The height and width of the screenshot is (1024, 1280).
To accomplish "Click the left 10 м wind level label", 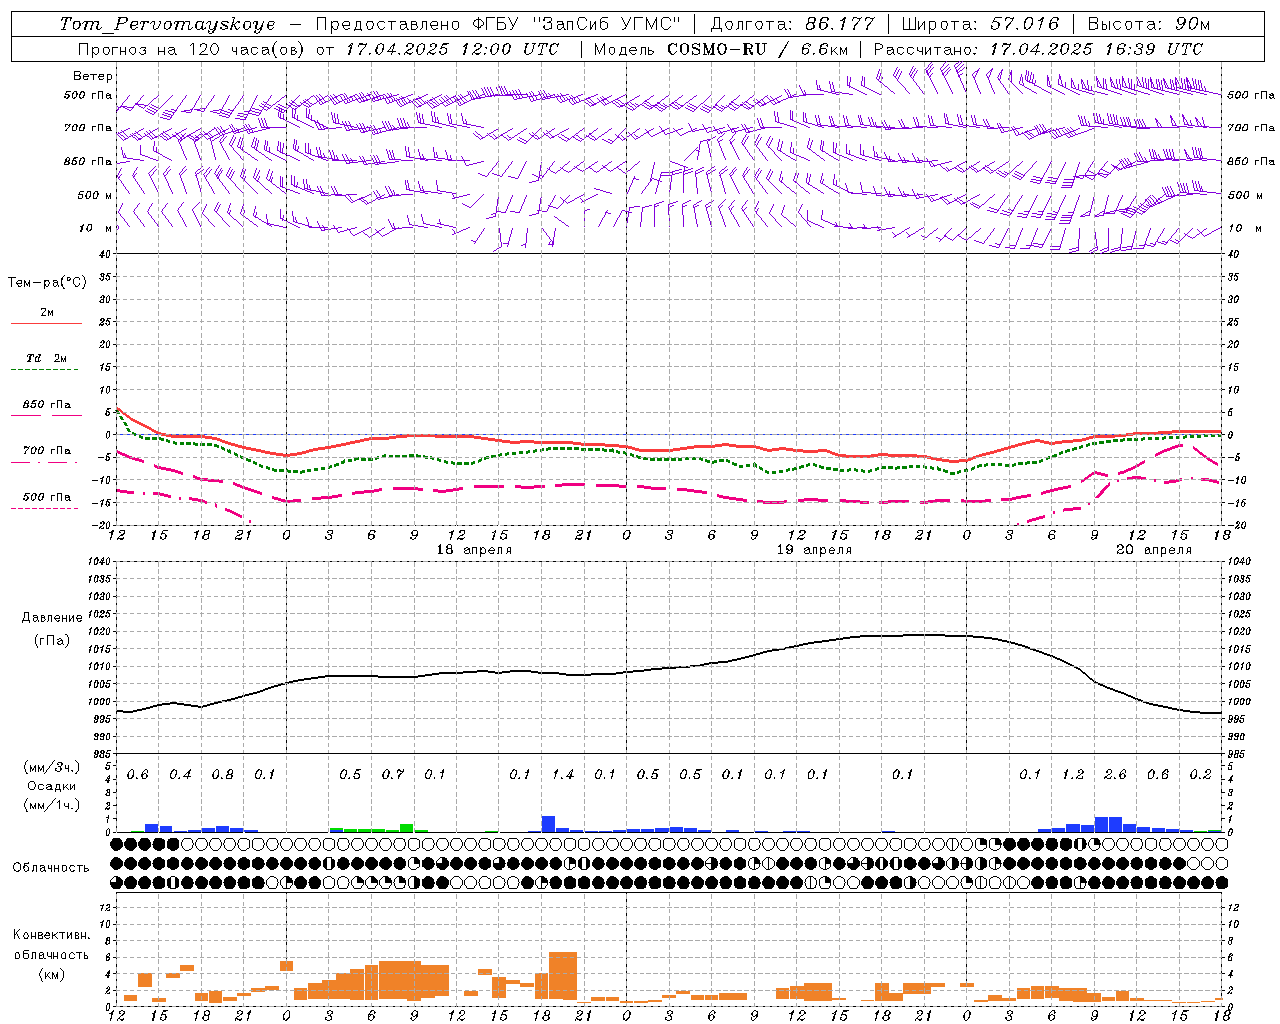I will pos(96,228).
